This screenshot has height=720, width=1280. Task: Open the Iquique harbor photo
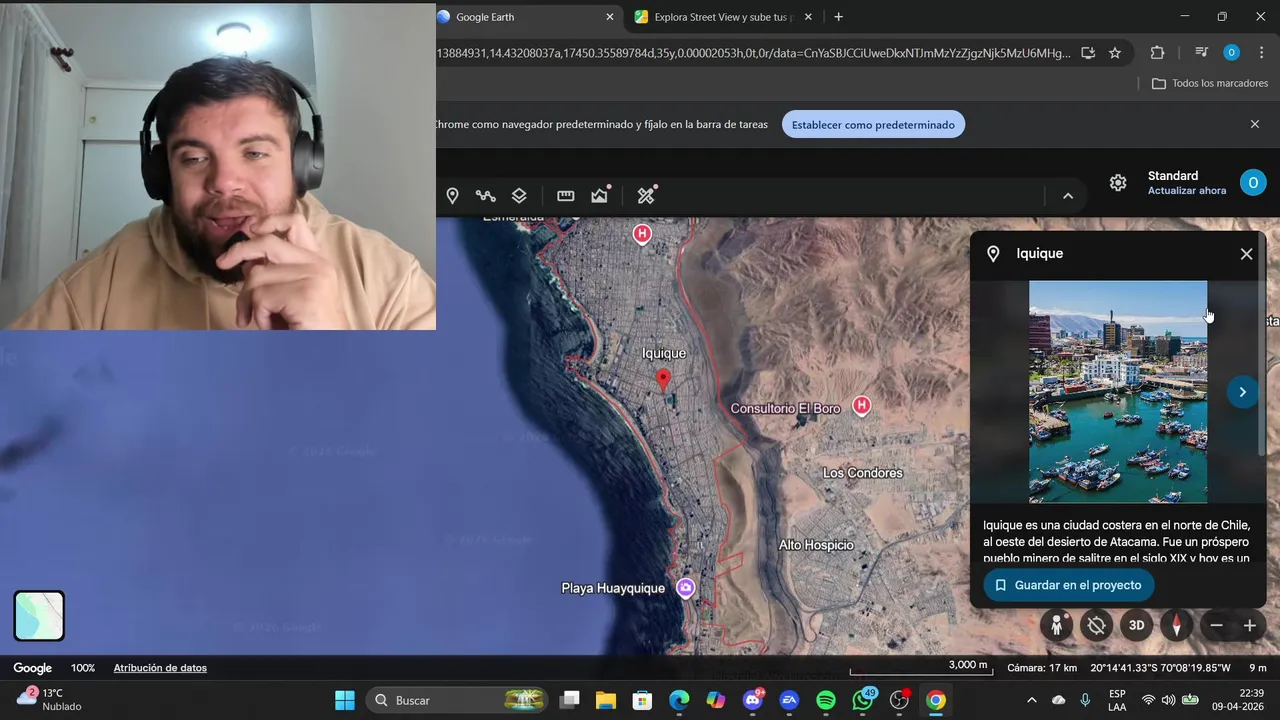coord(1118,392)
